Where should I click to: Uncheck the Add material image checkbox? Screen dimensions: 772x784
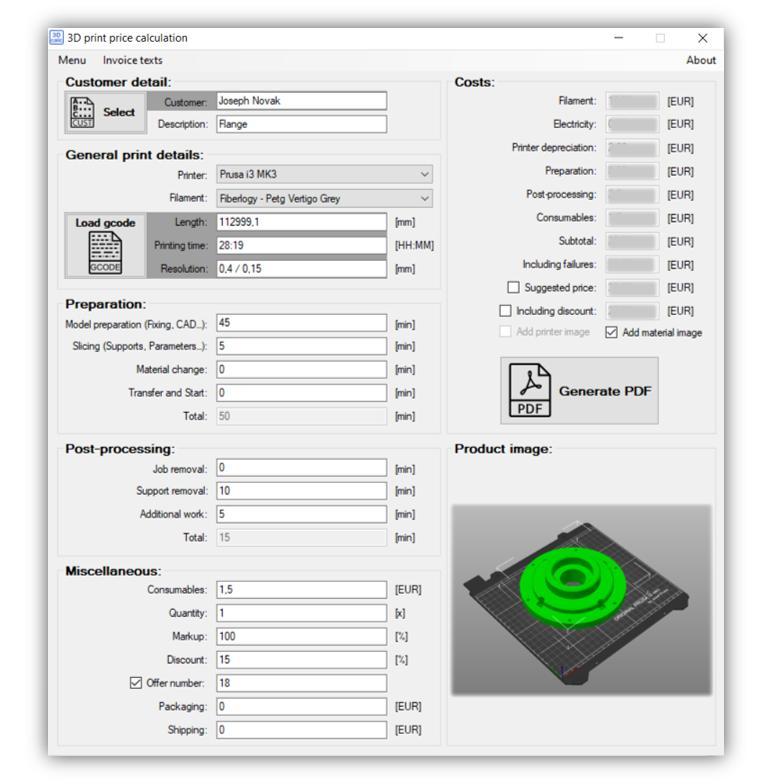click(611, 332)
